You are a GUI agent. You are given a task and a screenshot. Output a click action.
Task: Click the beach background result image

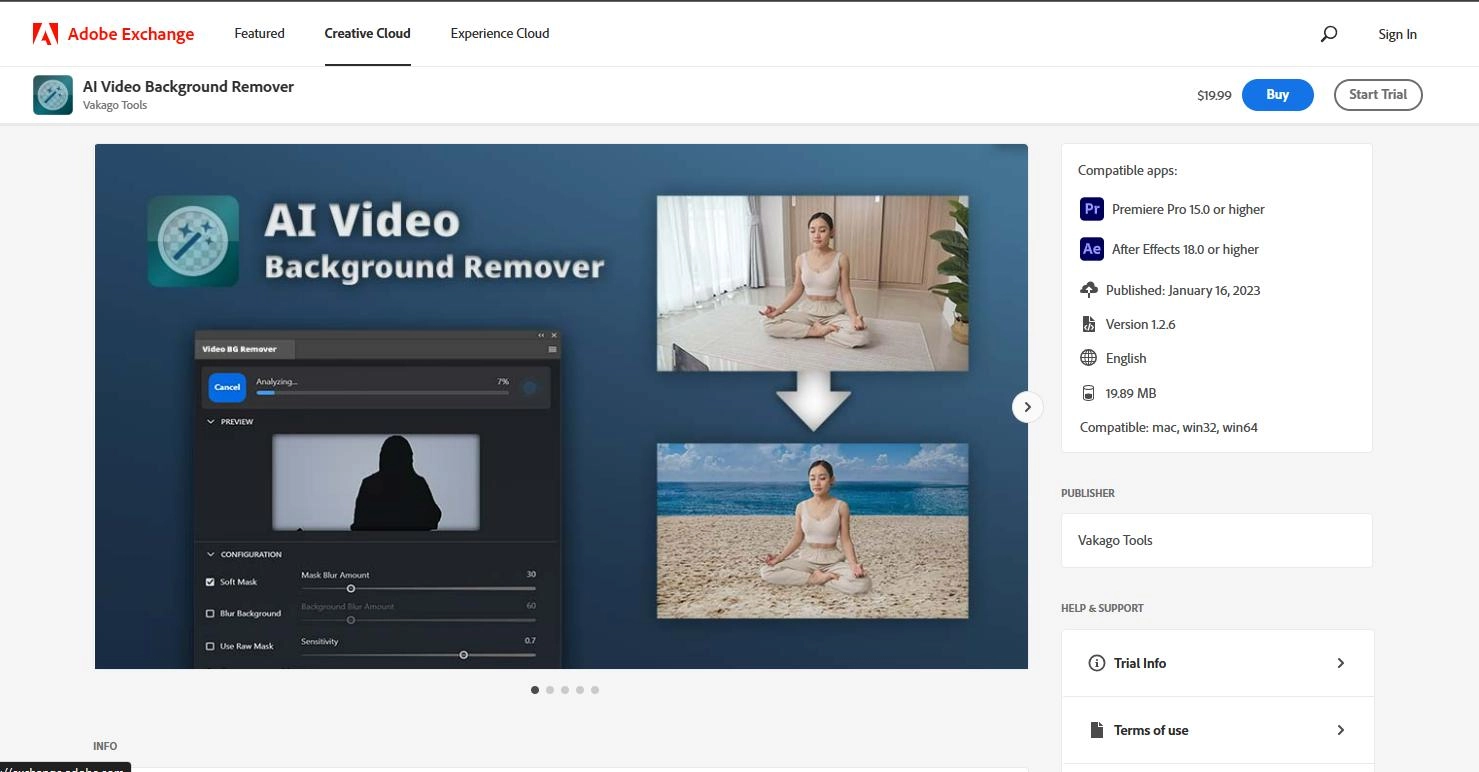[812, 531]
